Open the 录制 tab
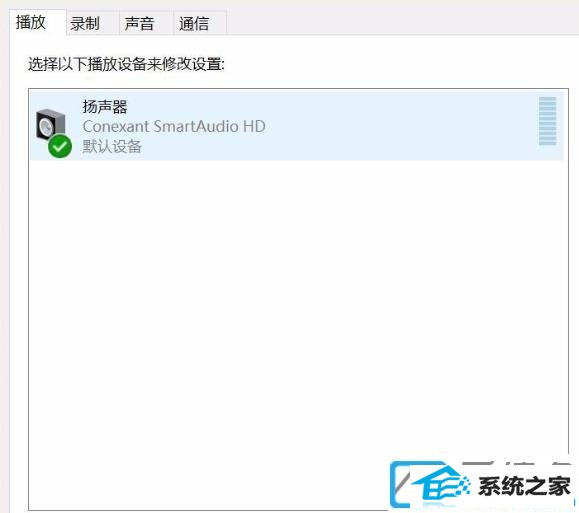 click(x=85, y=24)
